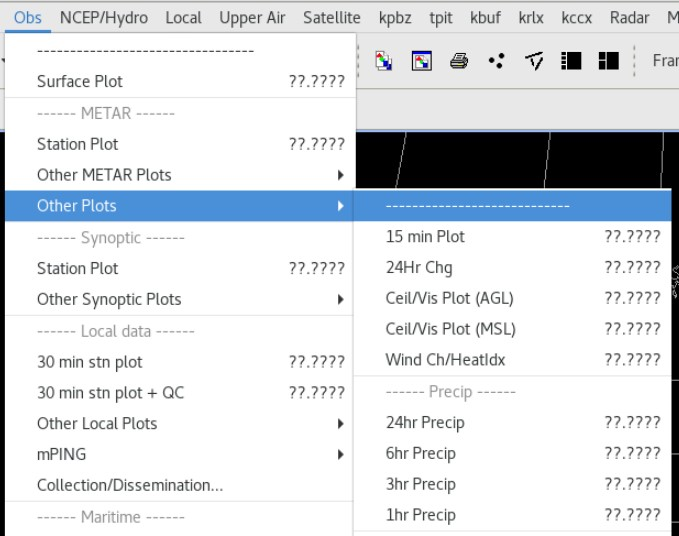Open the kccx menu

(x=576, y=18)
